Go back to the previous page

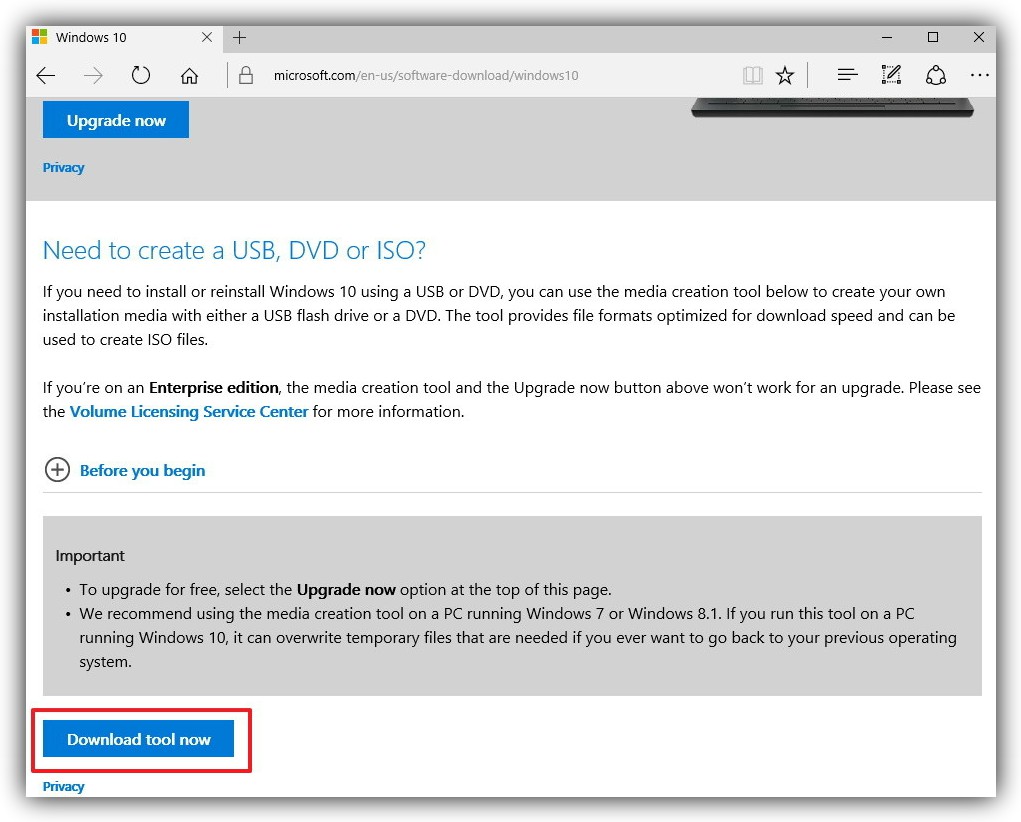click(x=46, y=76)
